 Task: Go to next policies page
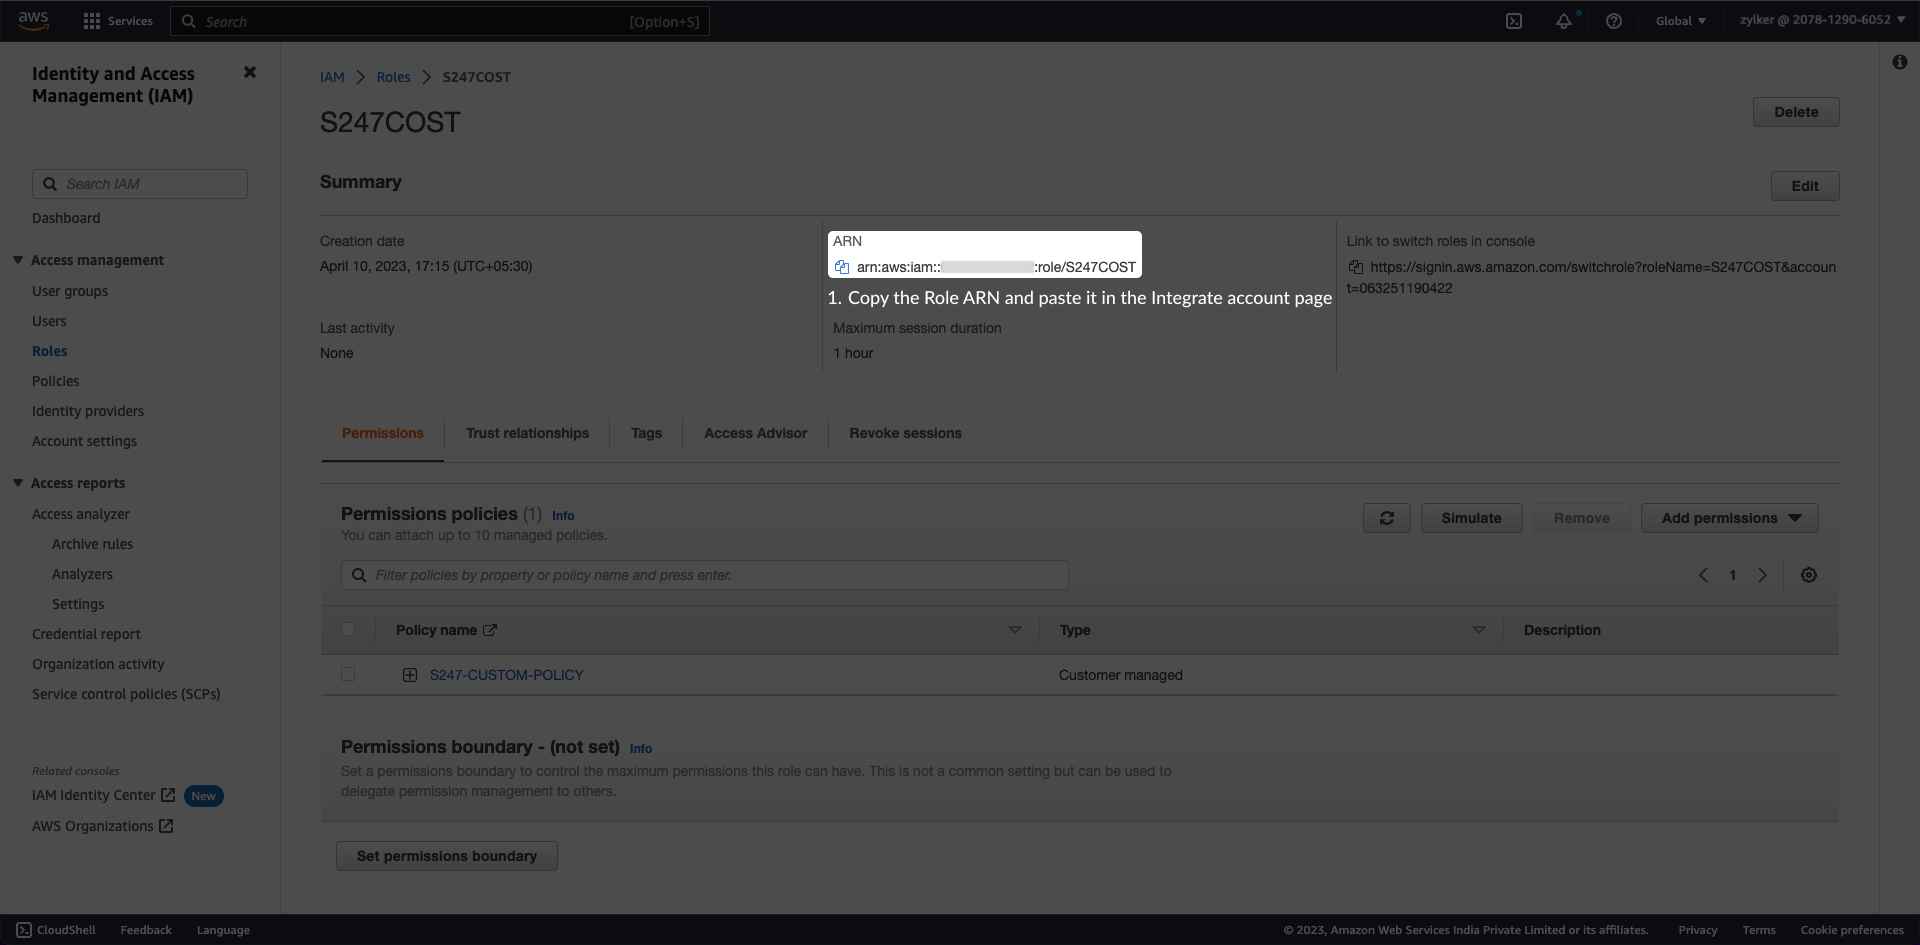[1762, 575]
